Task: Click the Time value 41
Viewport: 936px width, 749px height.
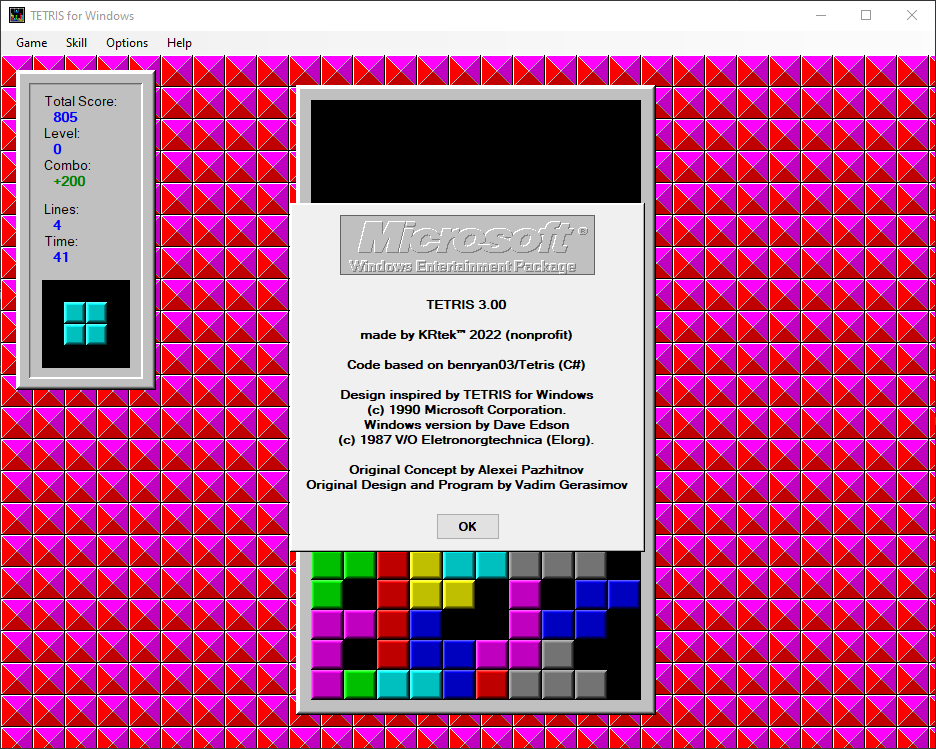Action: tap(61, 257)
